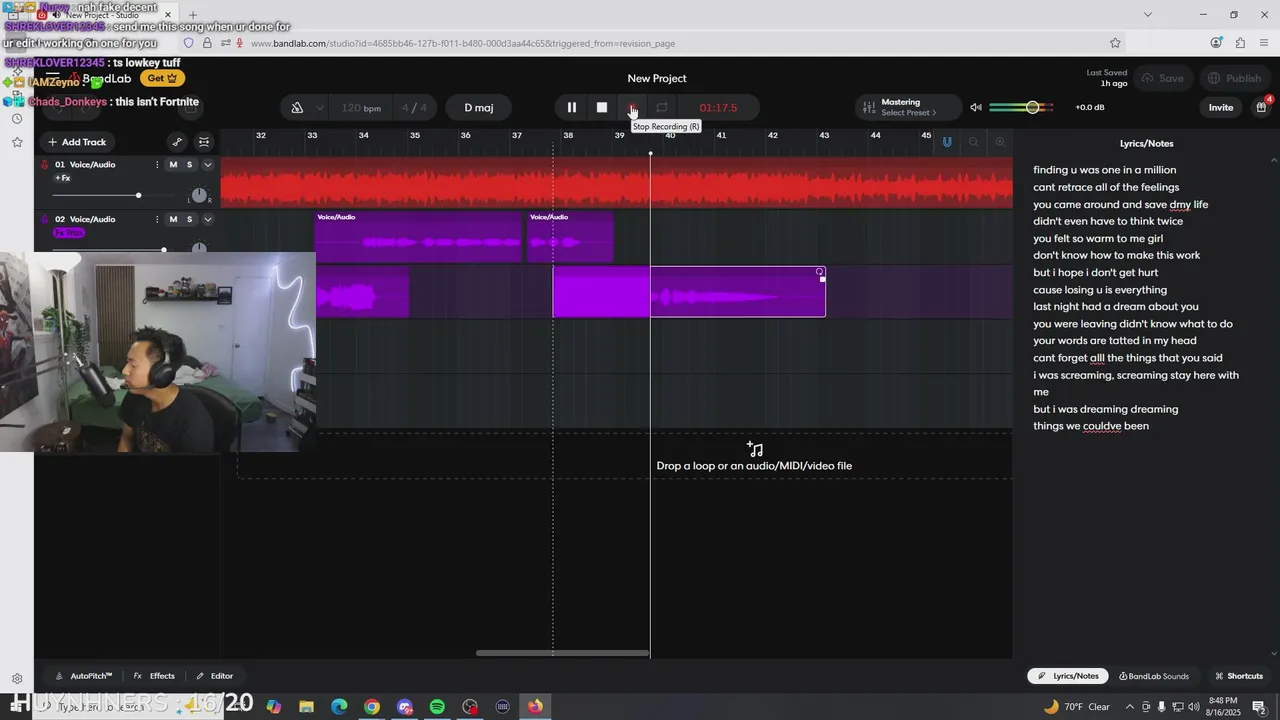The width and height of the screenshot is (1280, 720).
Task: Click the horizontal timeline scrollbar
Action: coord(562,653)
